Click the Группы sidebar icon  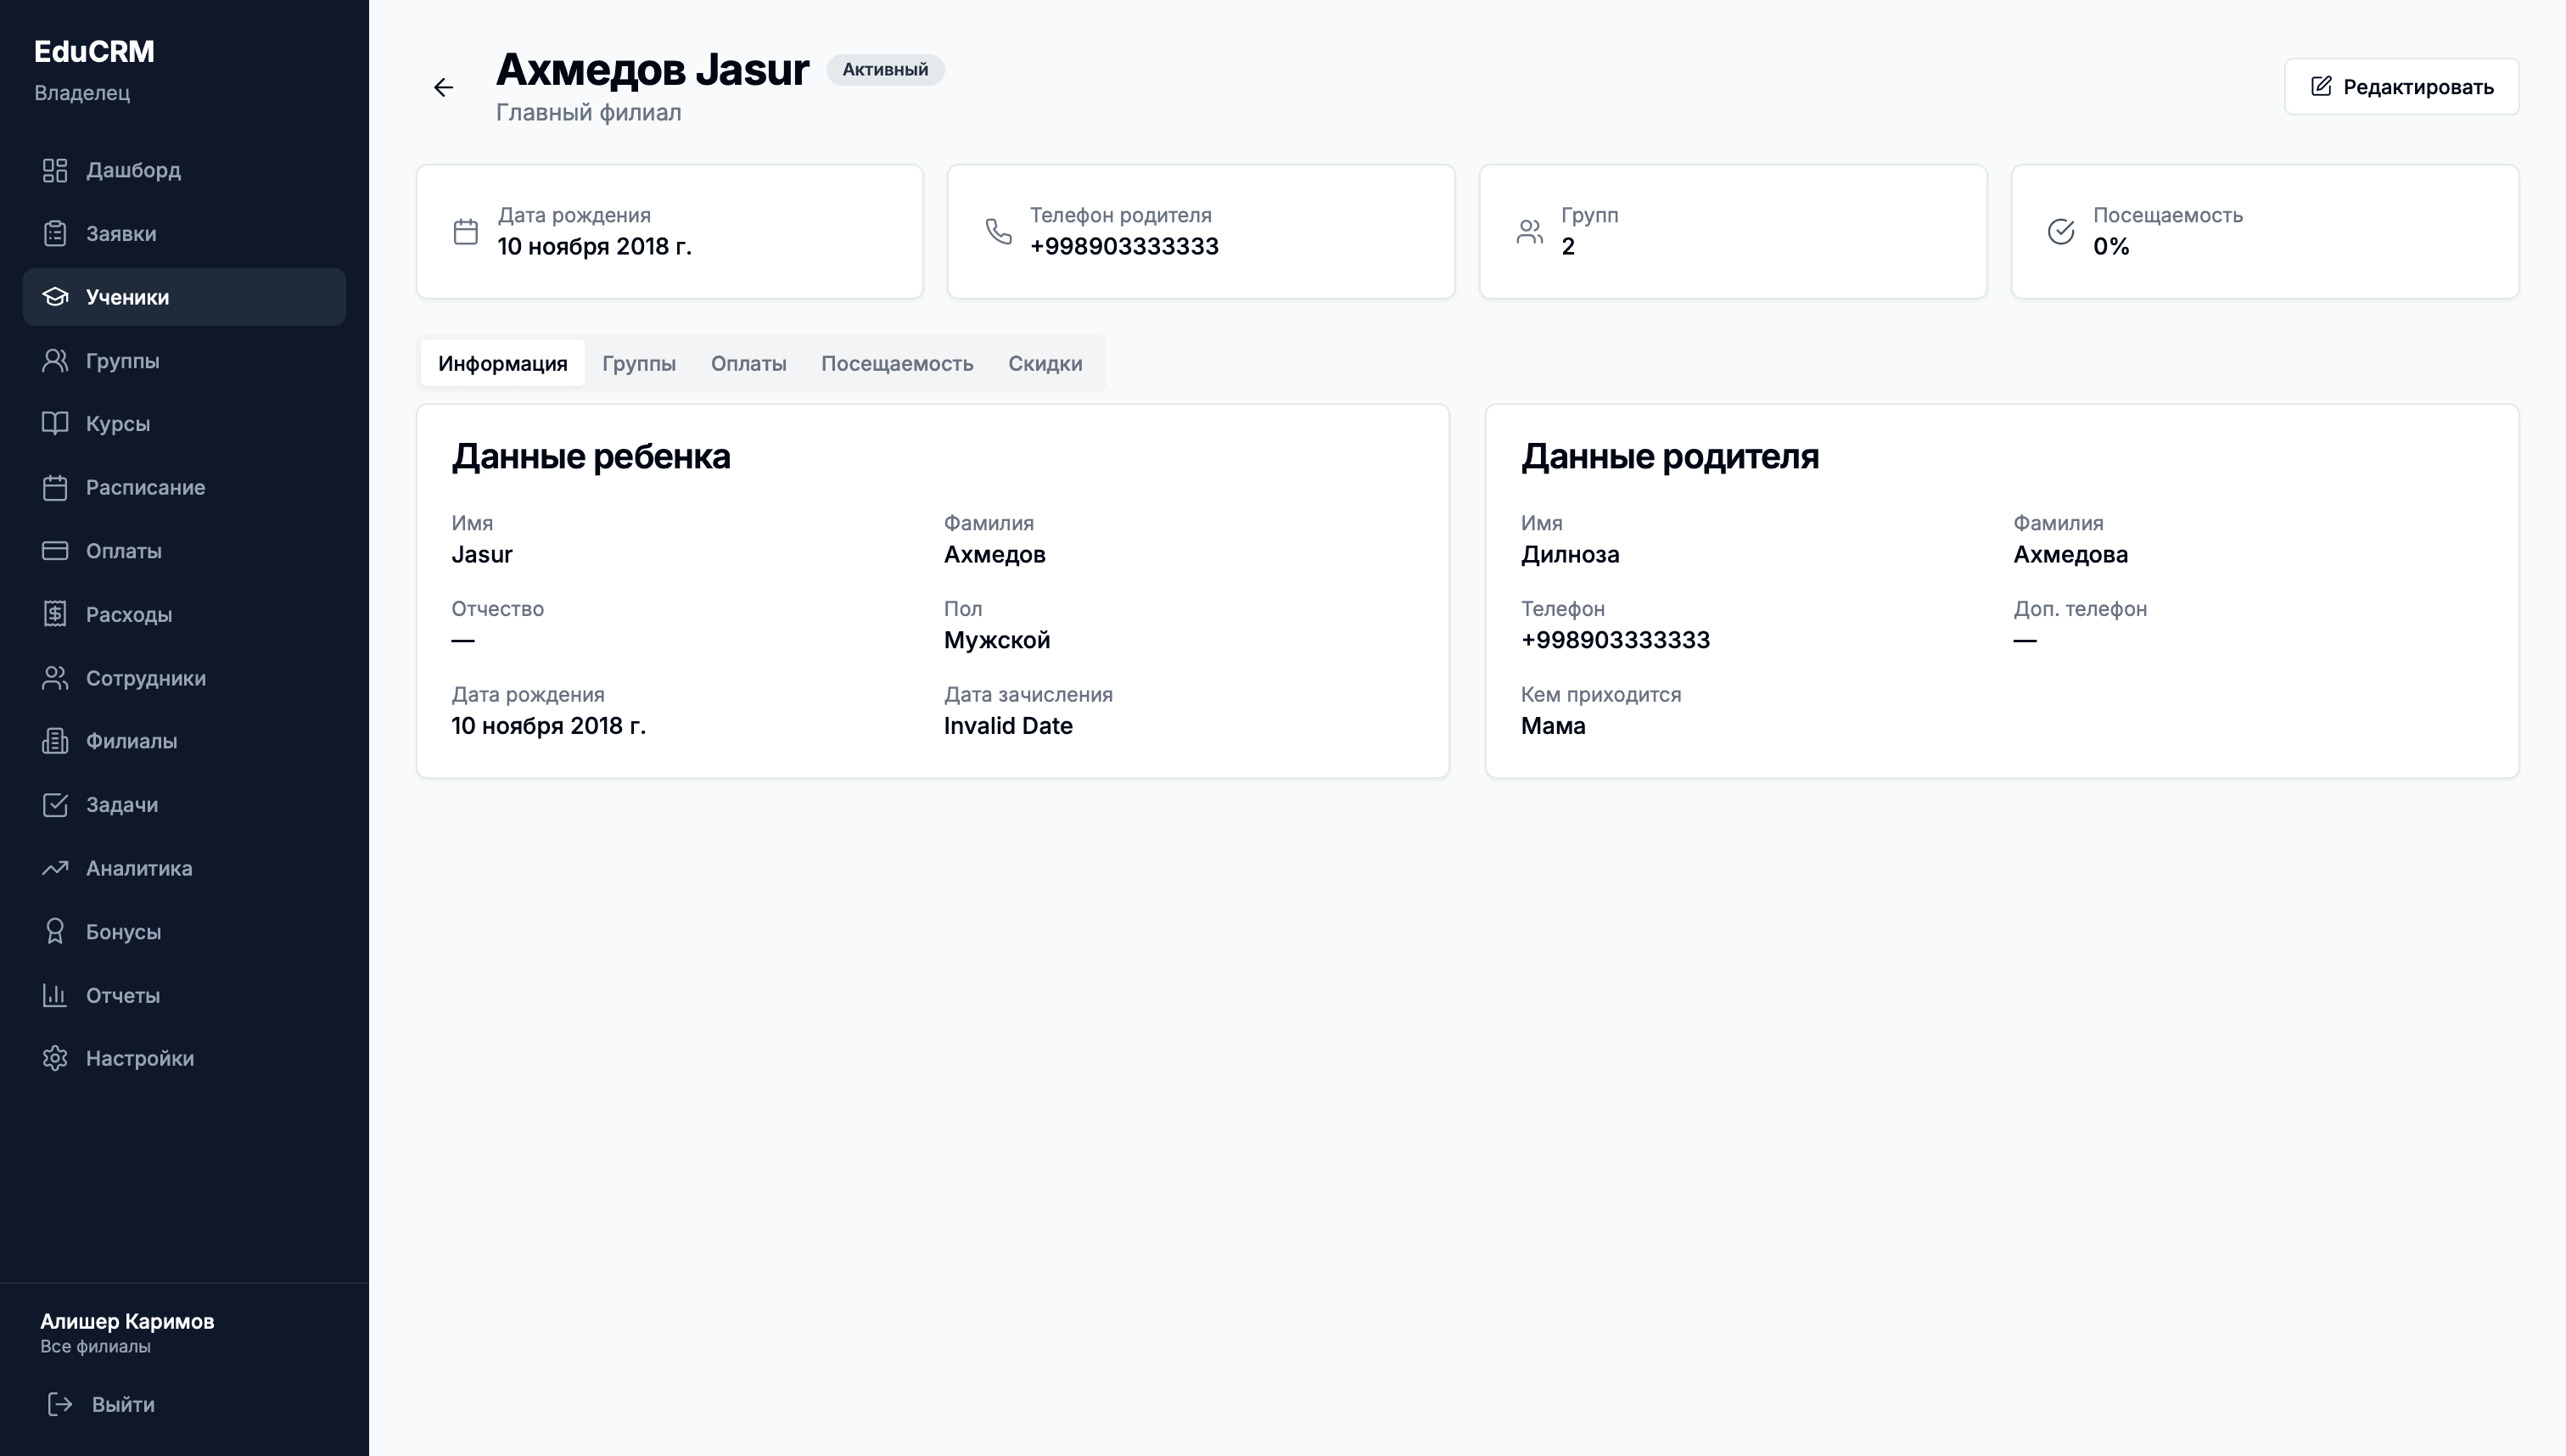pyautogui.click(x=55, y=360)
